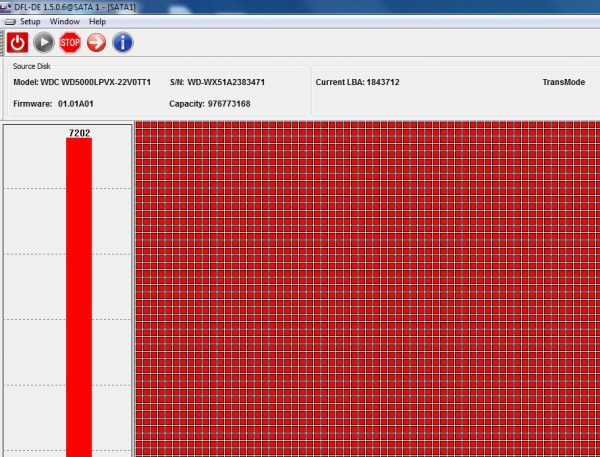This screenshot has height=457, width=600.
Task: Click the app icon in title bar
Action: (x=5, y=7)
